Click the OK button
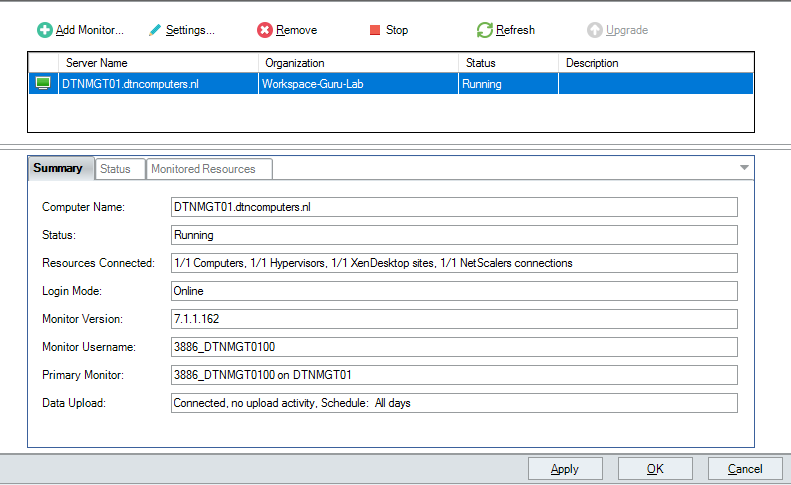The height and width of the screenshot is (485, 791). [x=655, y=469]
